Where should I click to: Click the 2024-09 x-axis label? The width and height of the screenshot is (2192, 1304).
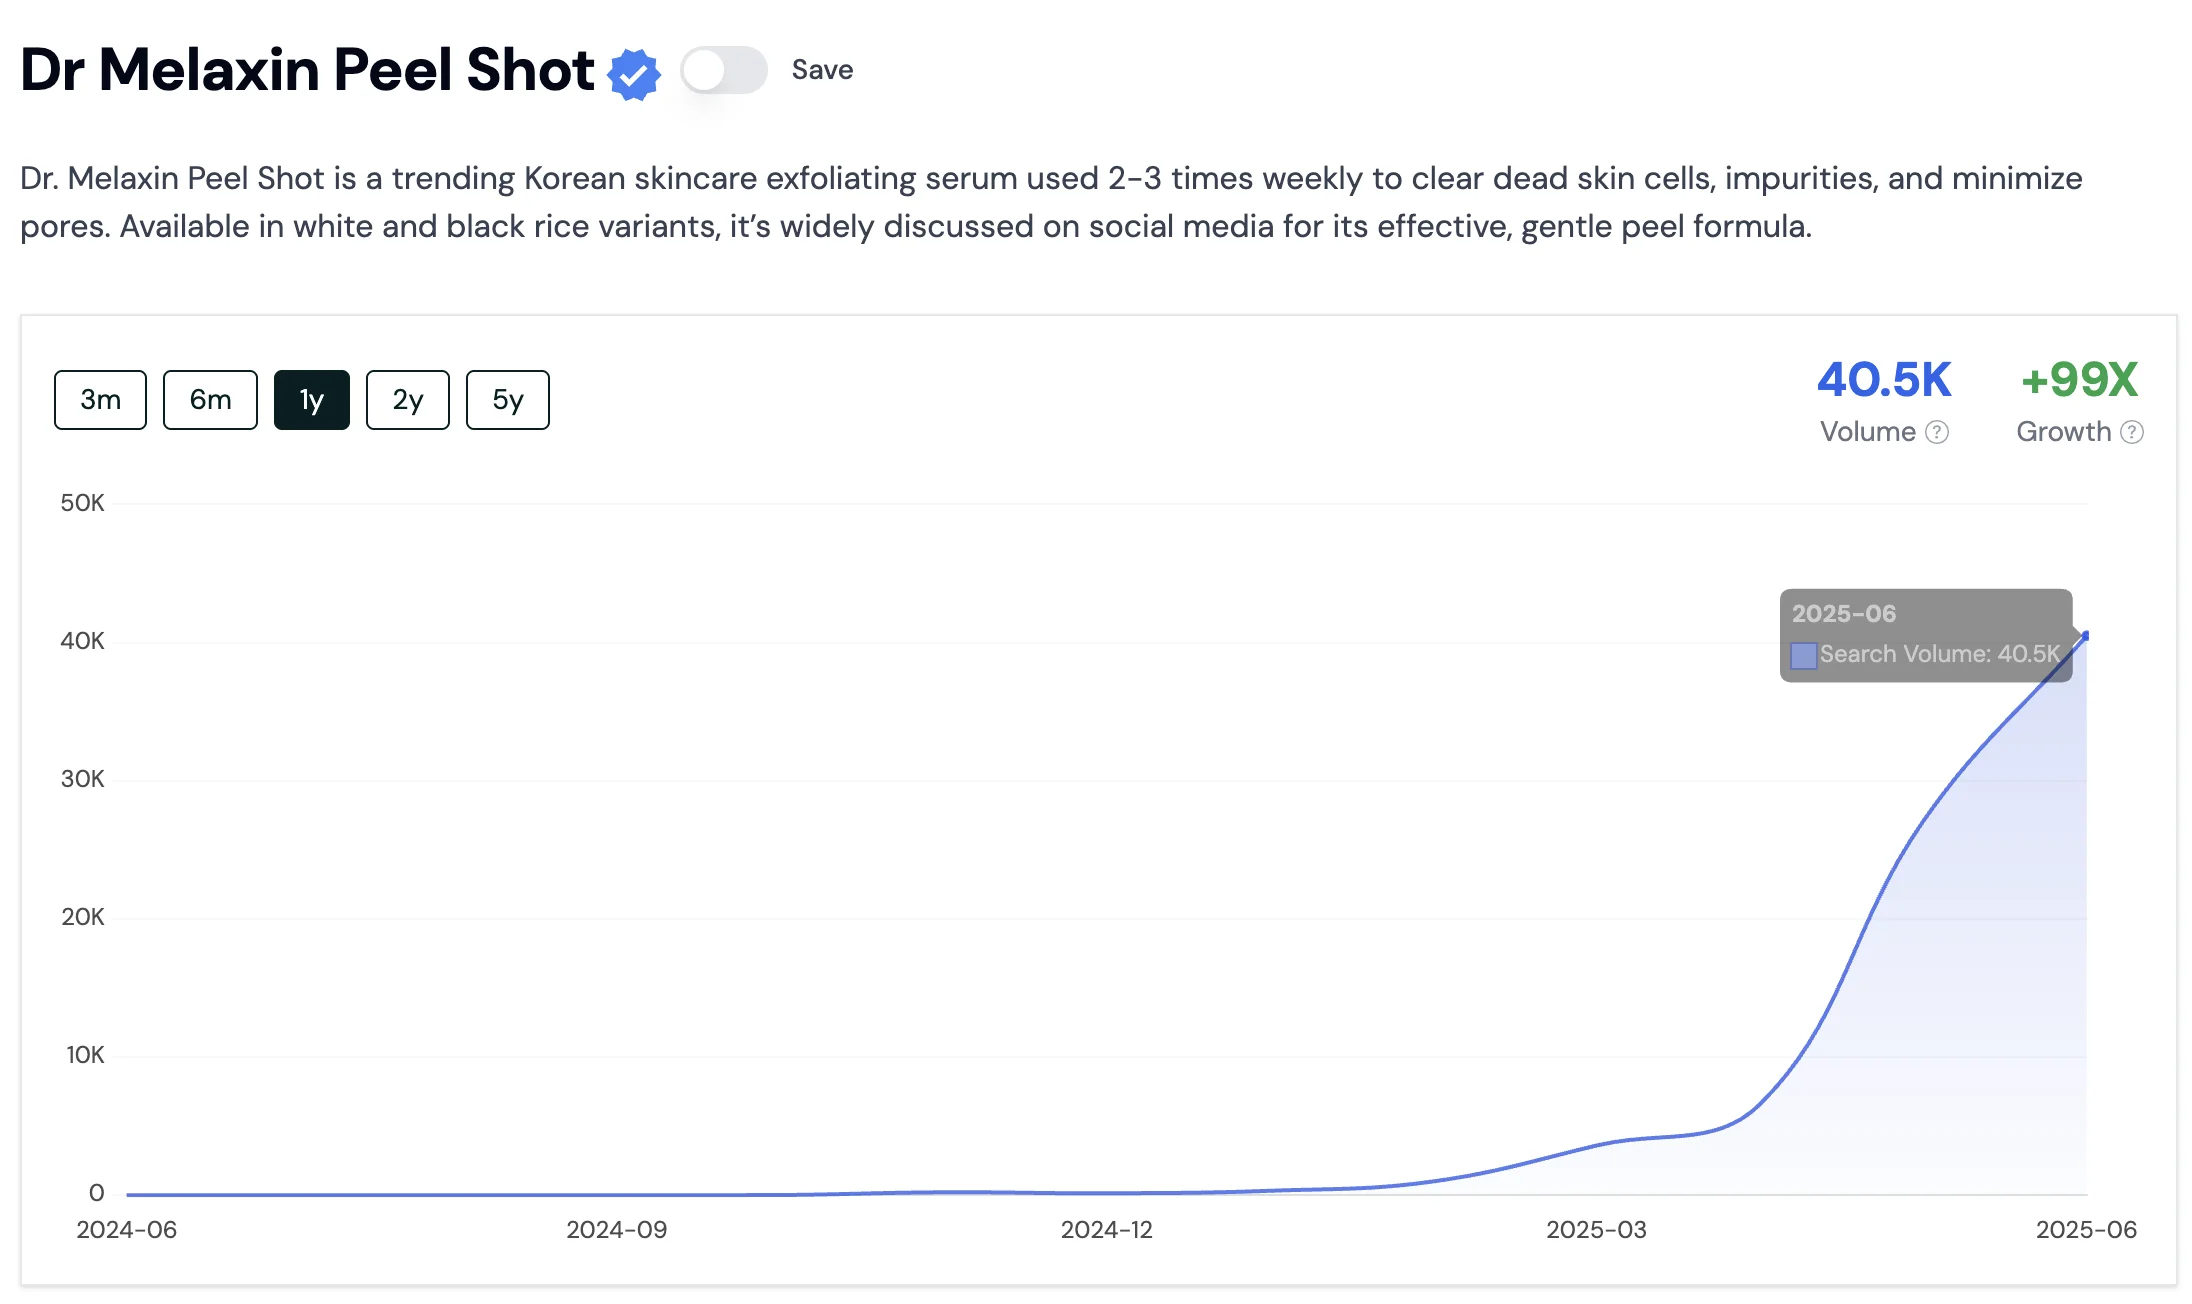click(616, 1230)
